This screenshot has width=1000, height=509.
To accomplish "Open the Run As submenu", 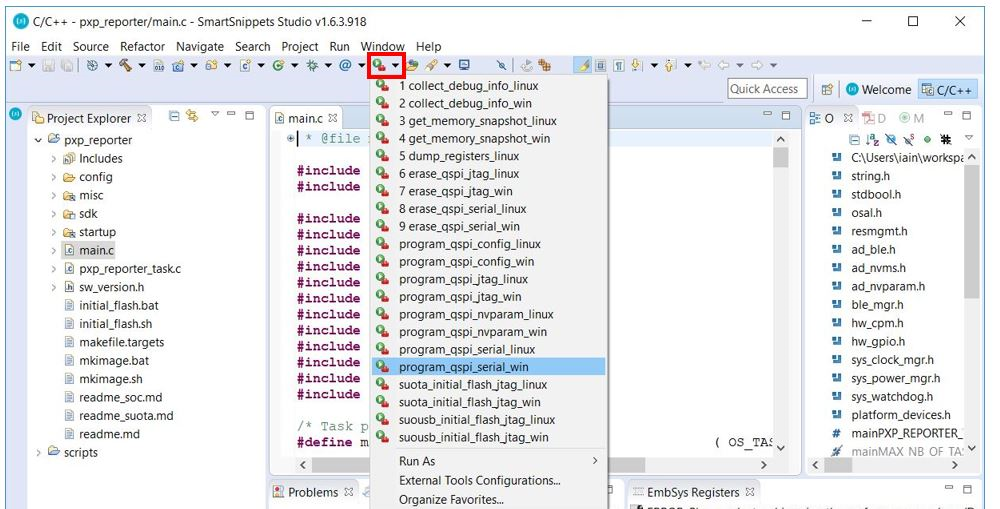I will coord(489,461).
